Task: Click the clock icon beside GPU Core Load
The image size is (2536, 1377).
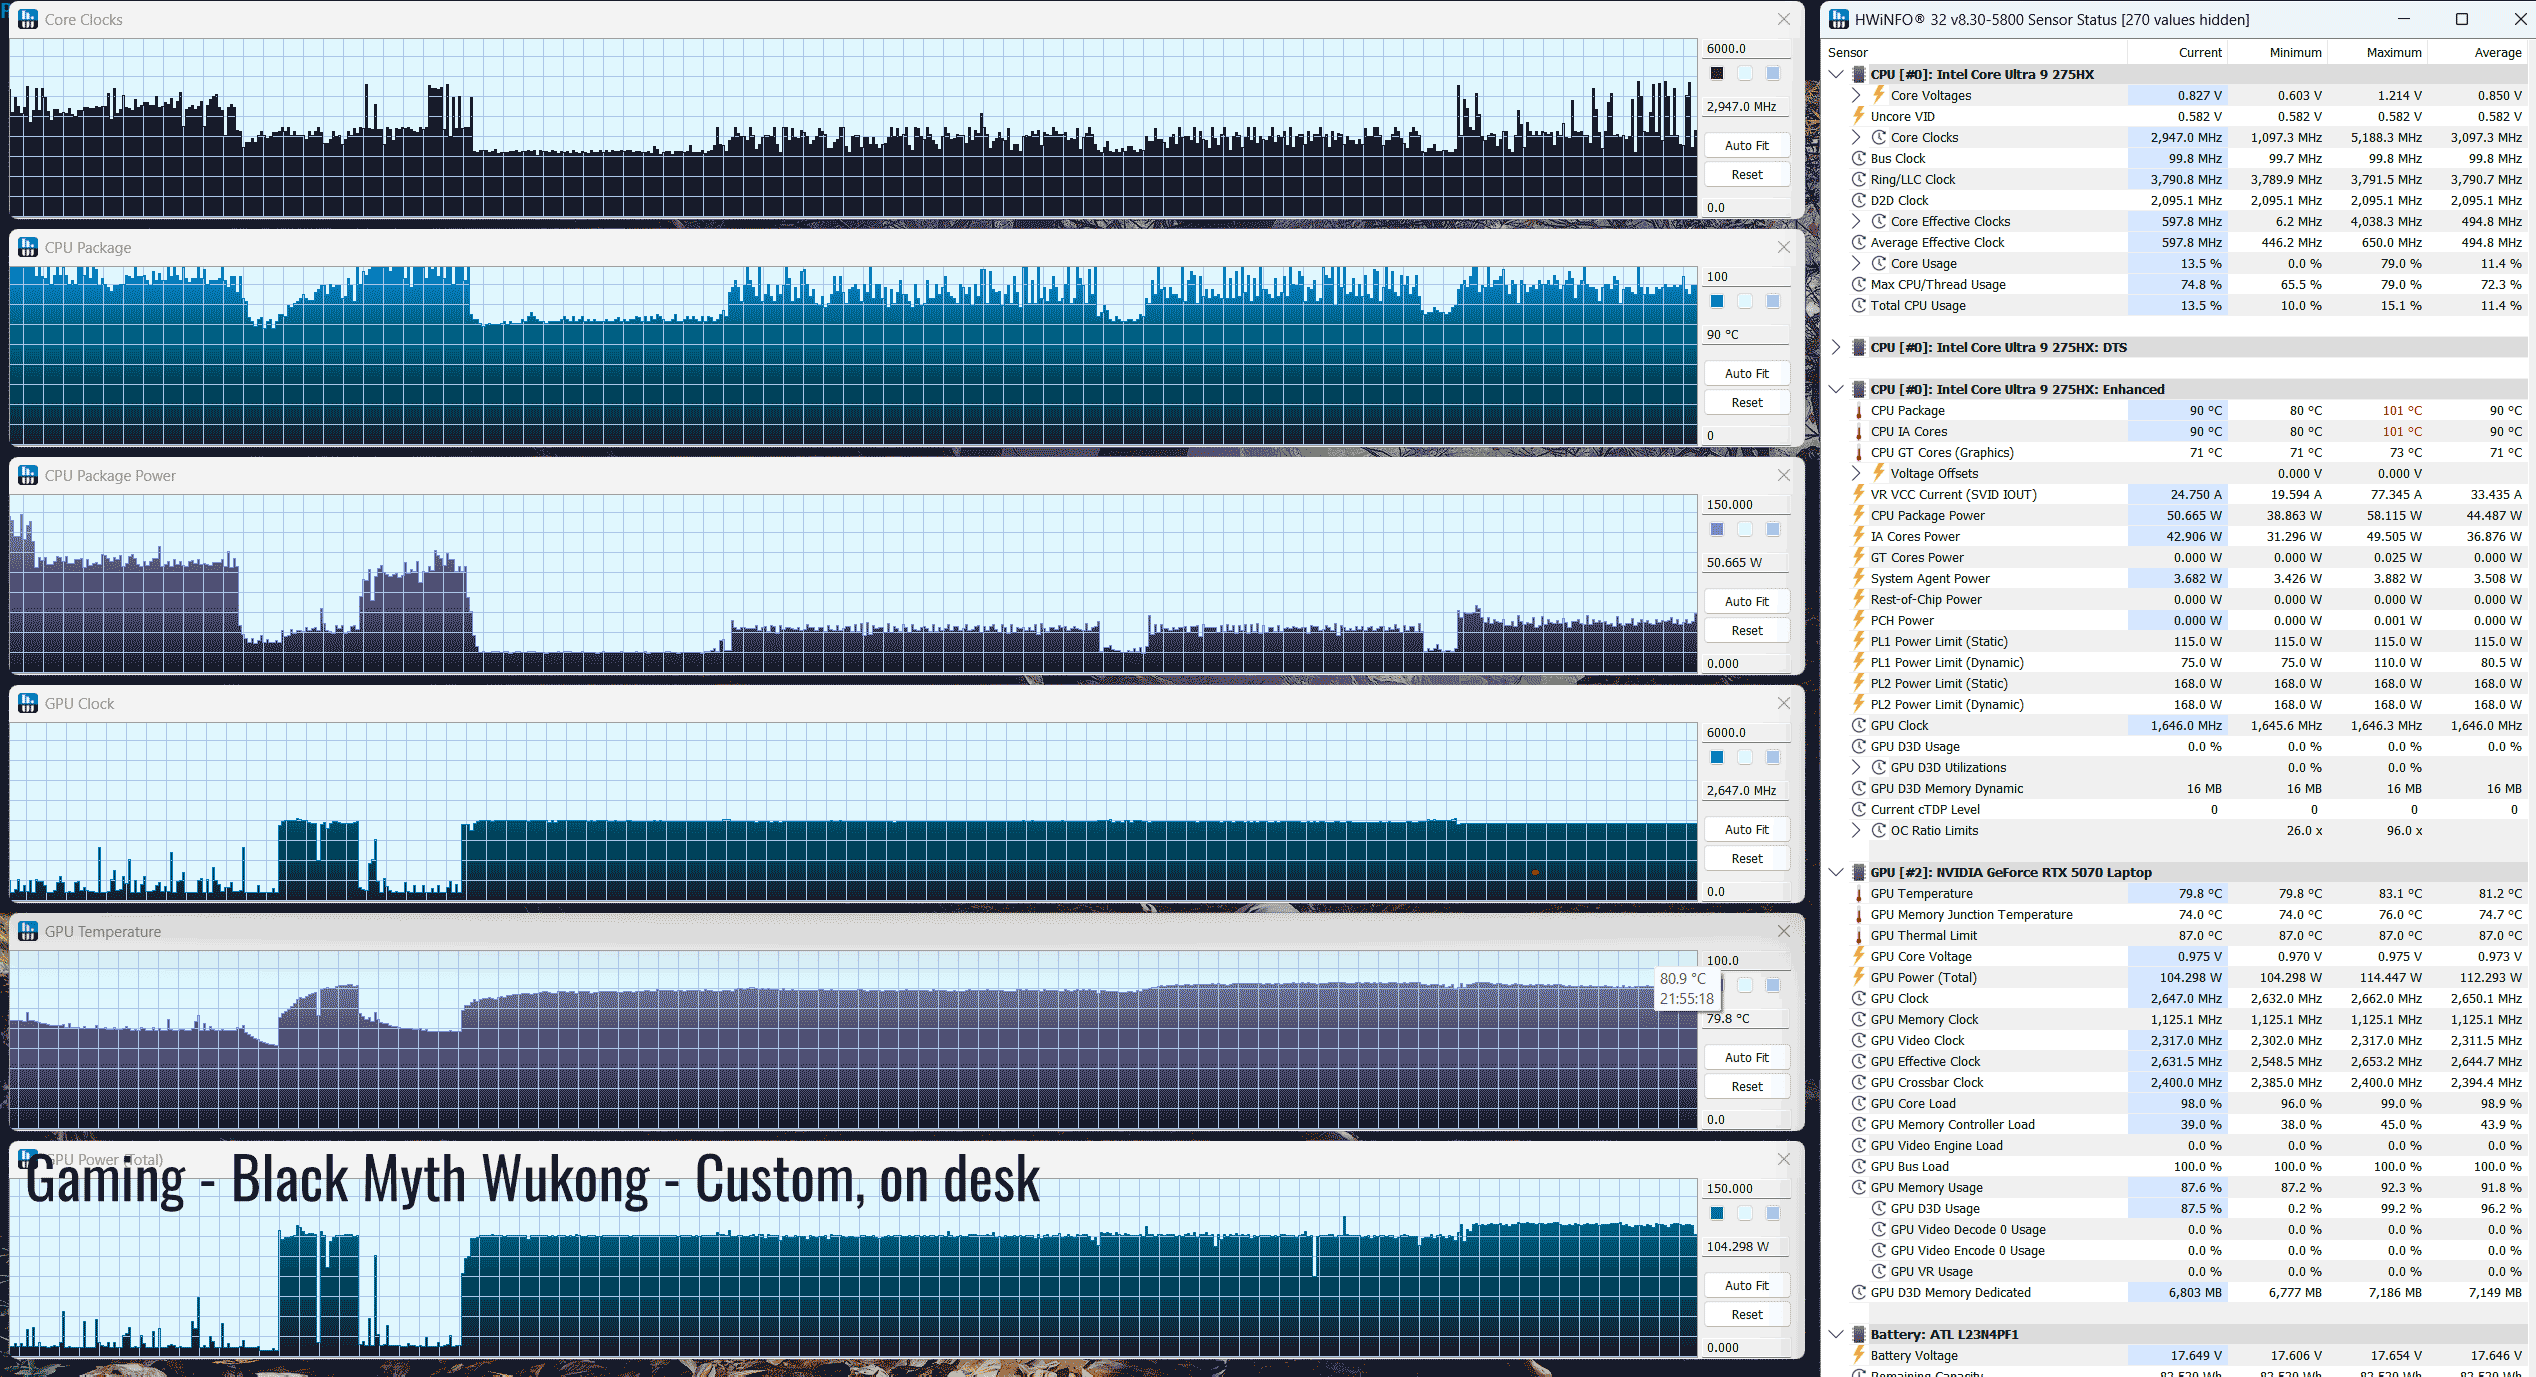Action: pos(1858,1103)
